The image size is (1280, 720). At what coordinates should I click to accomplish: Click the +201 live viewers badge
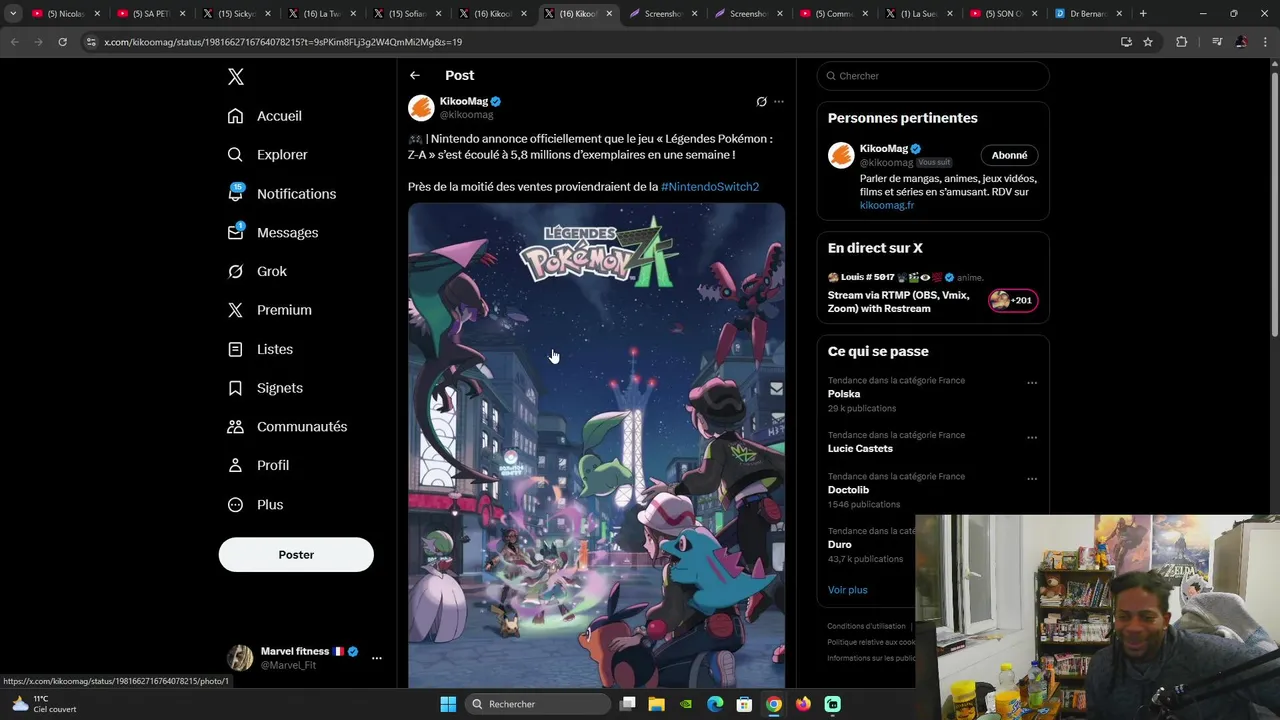(x=1013, y=300)
